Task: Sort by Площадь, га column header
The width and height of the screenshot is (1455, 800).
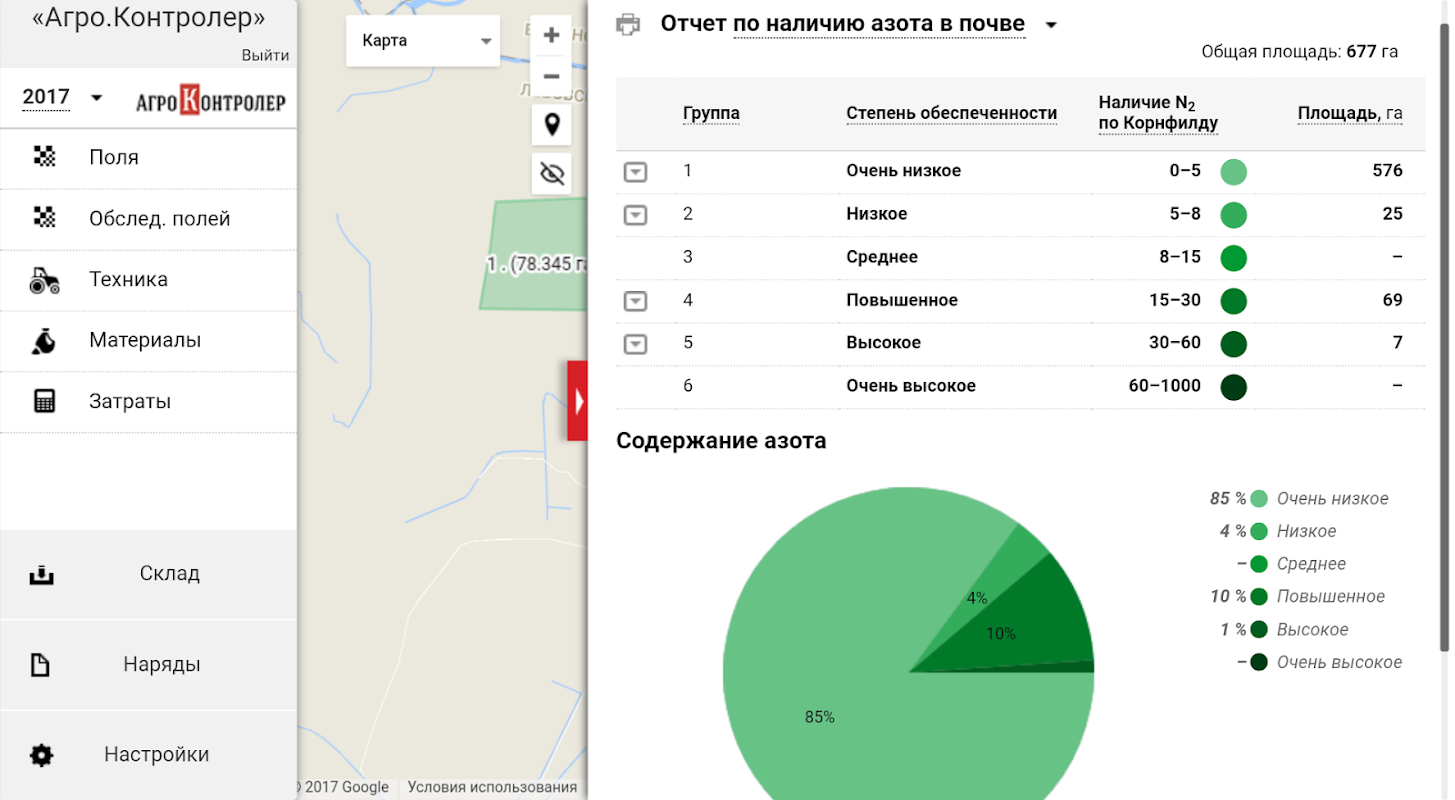Action: click(1350, 113)
